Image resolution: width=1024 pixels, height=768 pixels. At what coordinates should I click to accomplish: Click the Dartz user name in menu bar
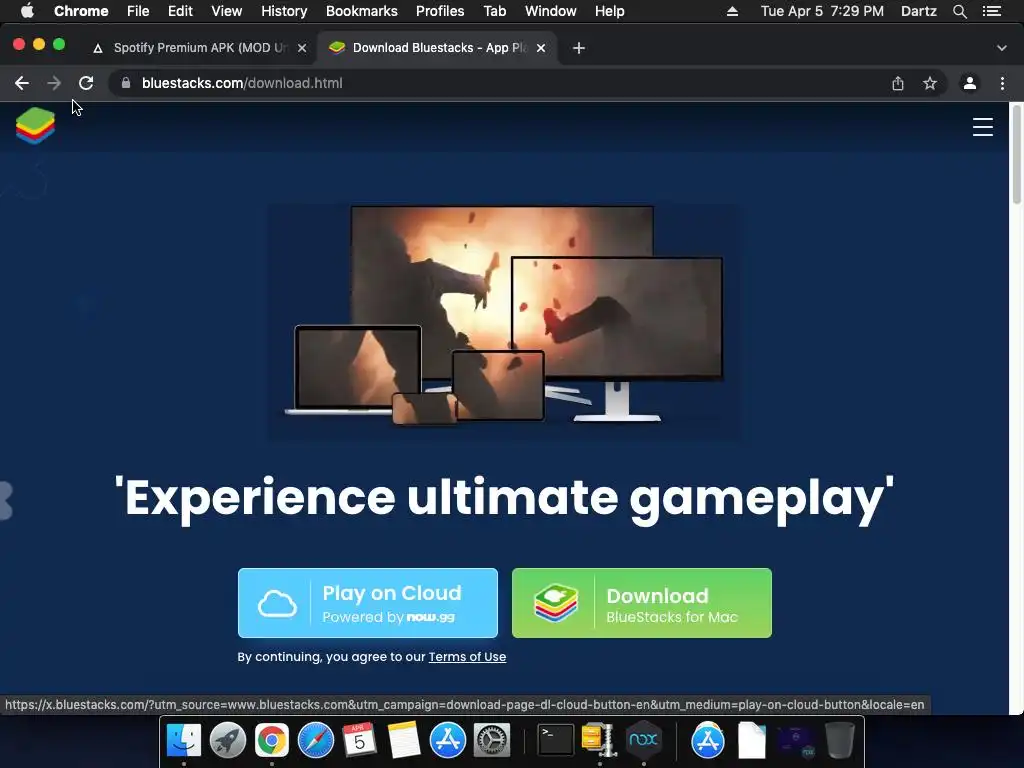click(918, 11)
